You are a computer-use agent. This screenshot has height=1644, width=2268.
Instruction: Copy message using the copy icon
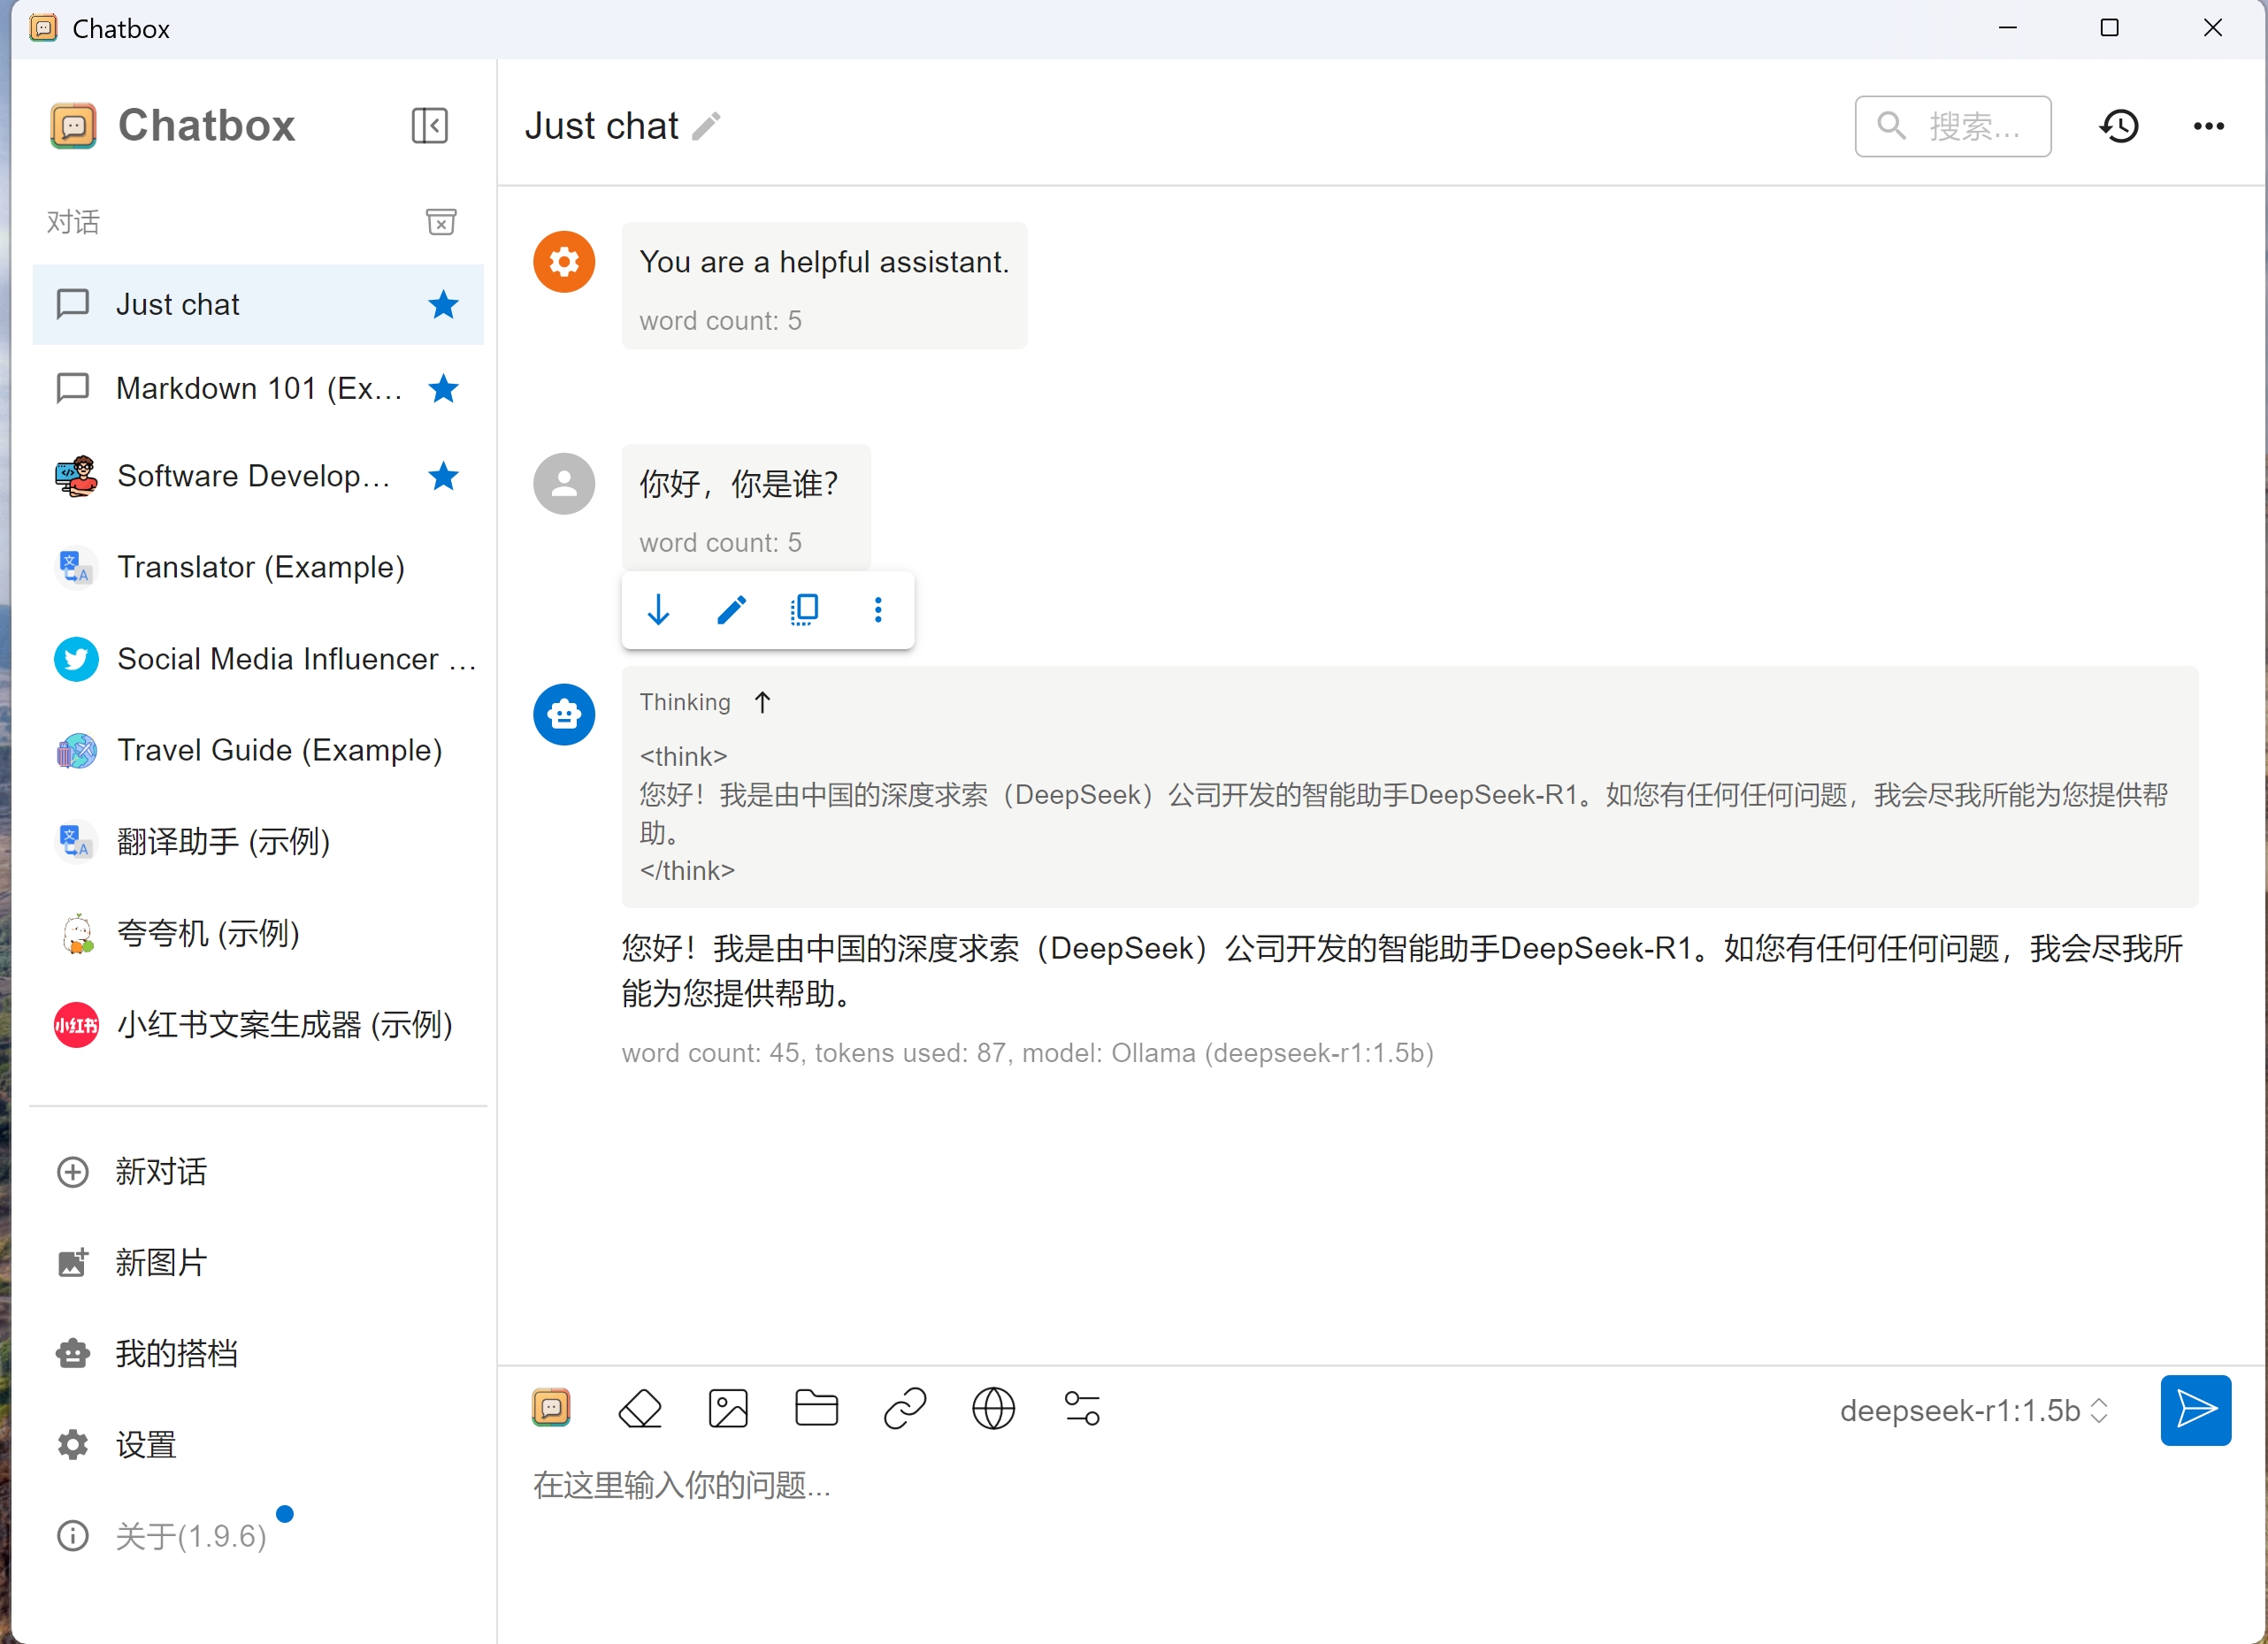pos(805,609)
